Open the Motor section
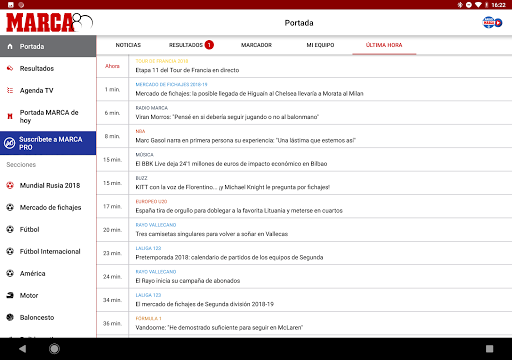The height and width of the screenshot is (360, 512). (x=48, y=295)
